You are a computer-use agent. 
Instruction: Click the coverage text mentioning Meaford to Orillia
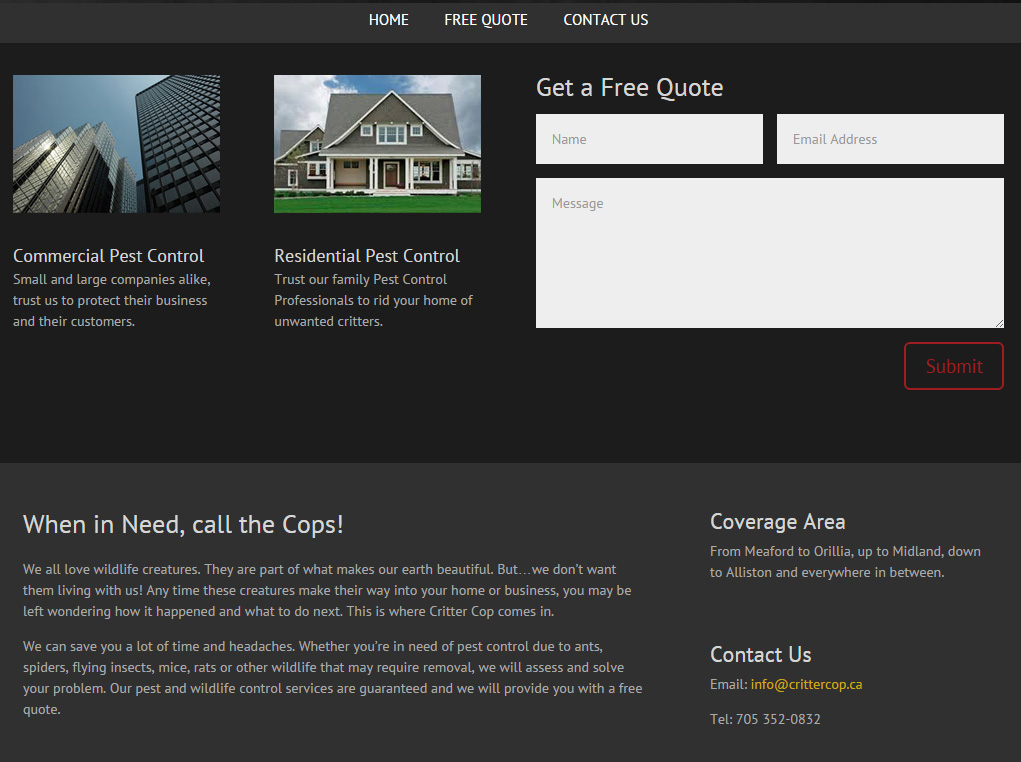(x=845, y=562)
